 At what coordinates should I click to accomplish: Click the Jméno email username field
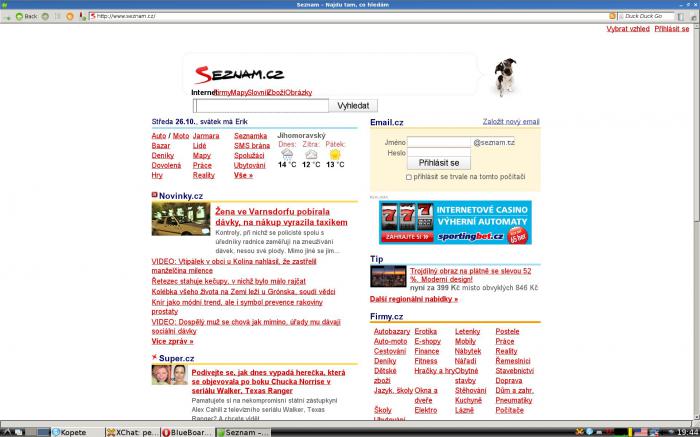click(x=439, y=142)
